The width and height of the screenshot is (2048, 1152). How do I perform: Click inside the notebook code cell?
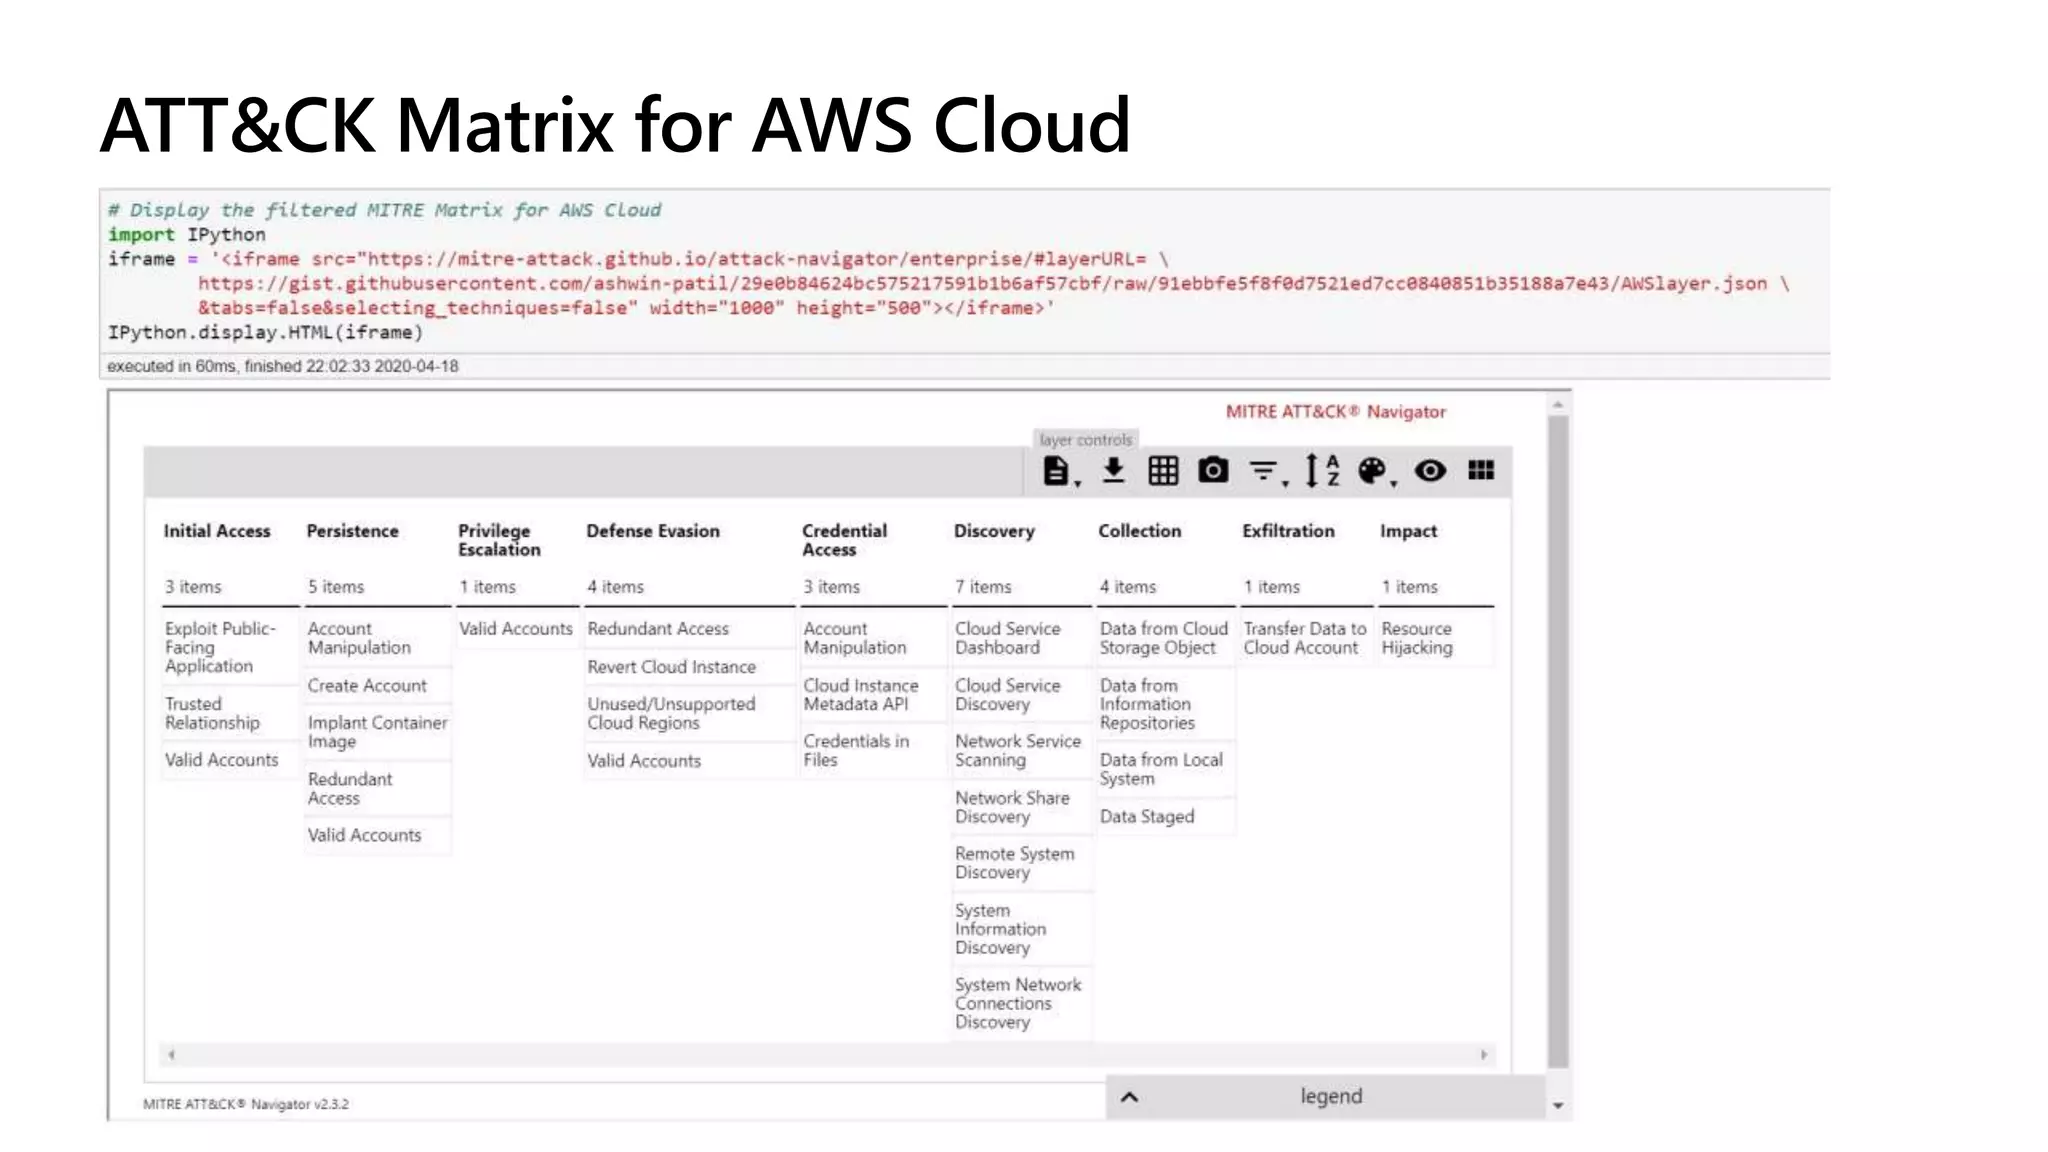pyautogui.click(x=966, y=271)
